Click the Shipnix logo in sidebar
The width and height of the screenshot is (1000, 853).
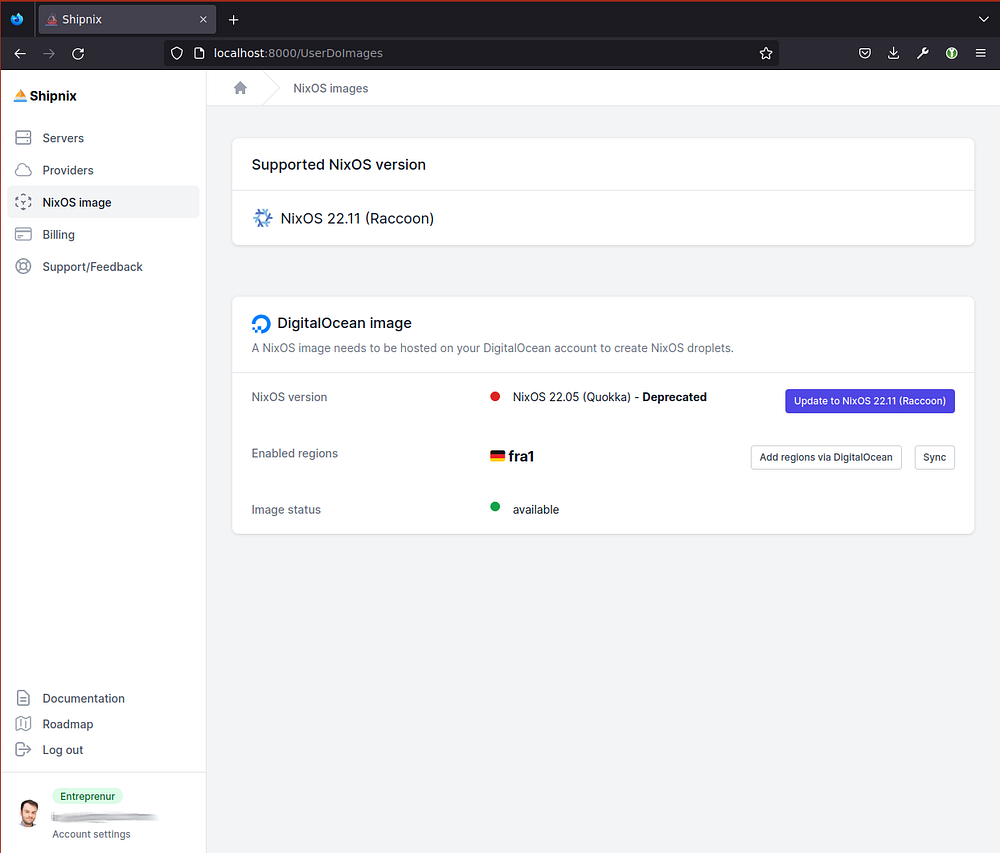tap(45, 96)
